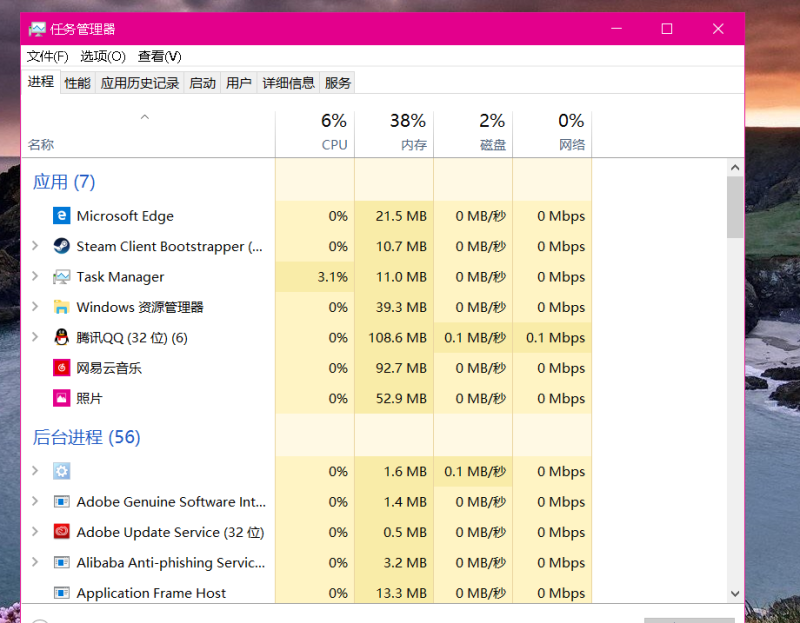Switch to the 进程 tab
Image resolution: width=800 pixels, height=623 pixels.
41,82
